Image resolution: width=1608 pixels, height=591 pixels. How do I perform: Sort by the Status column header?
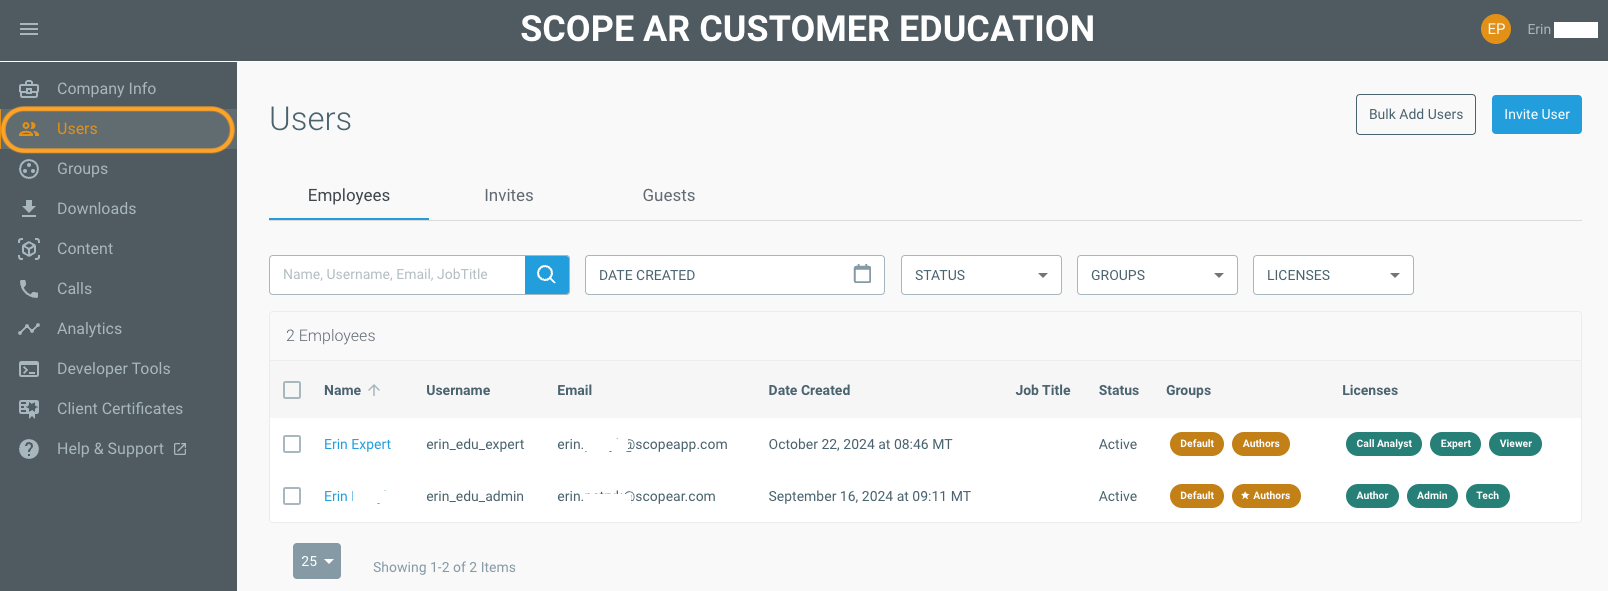pos(1119,390)
